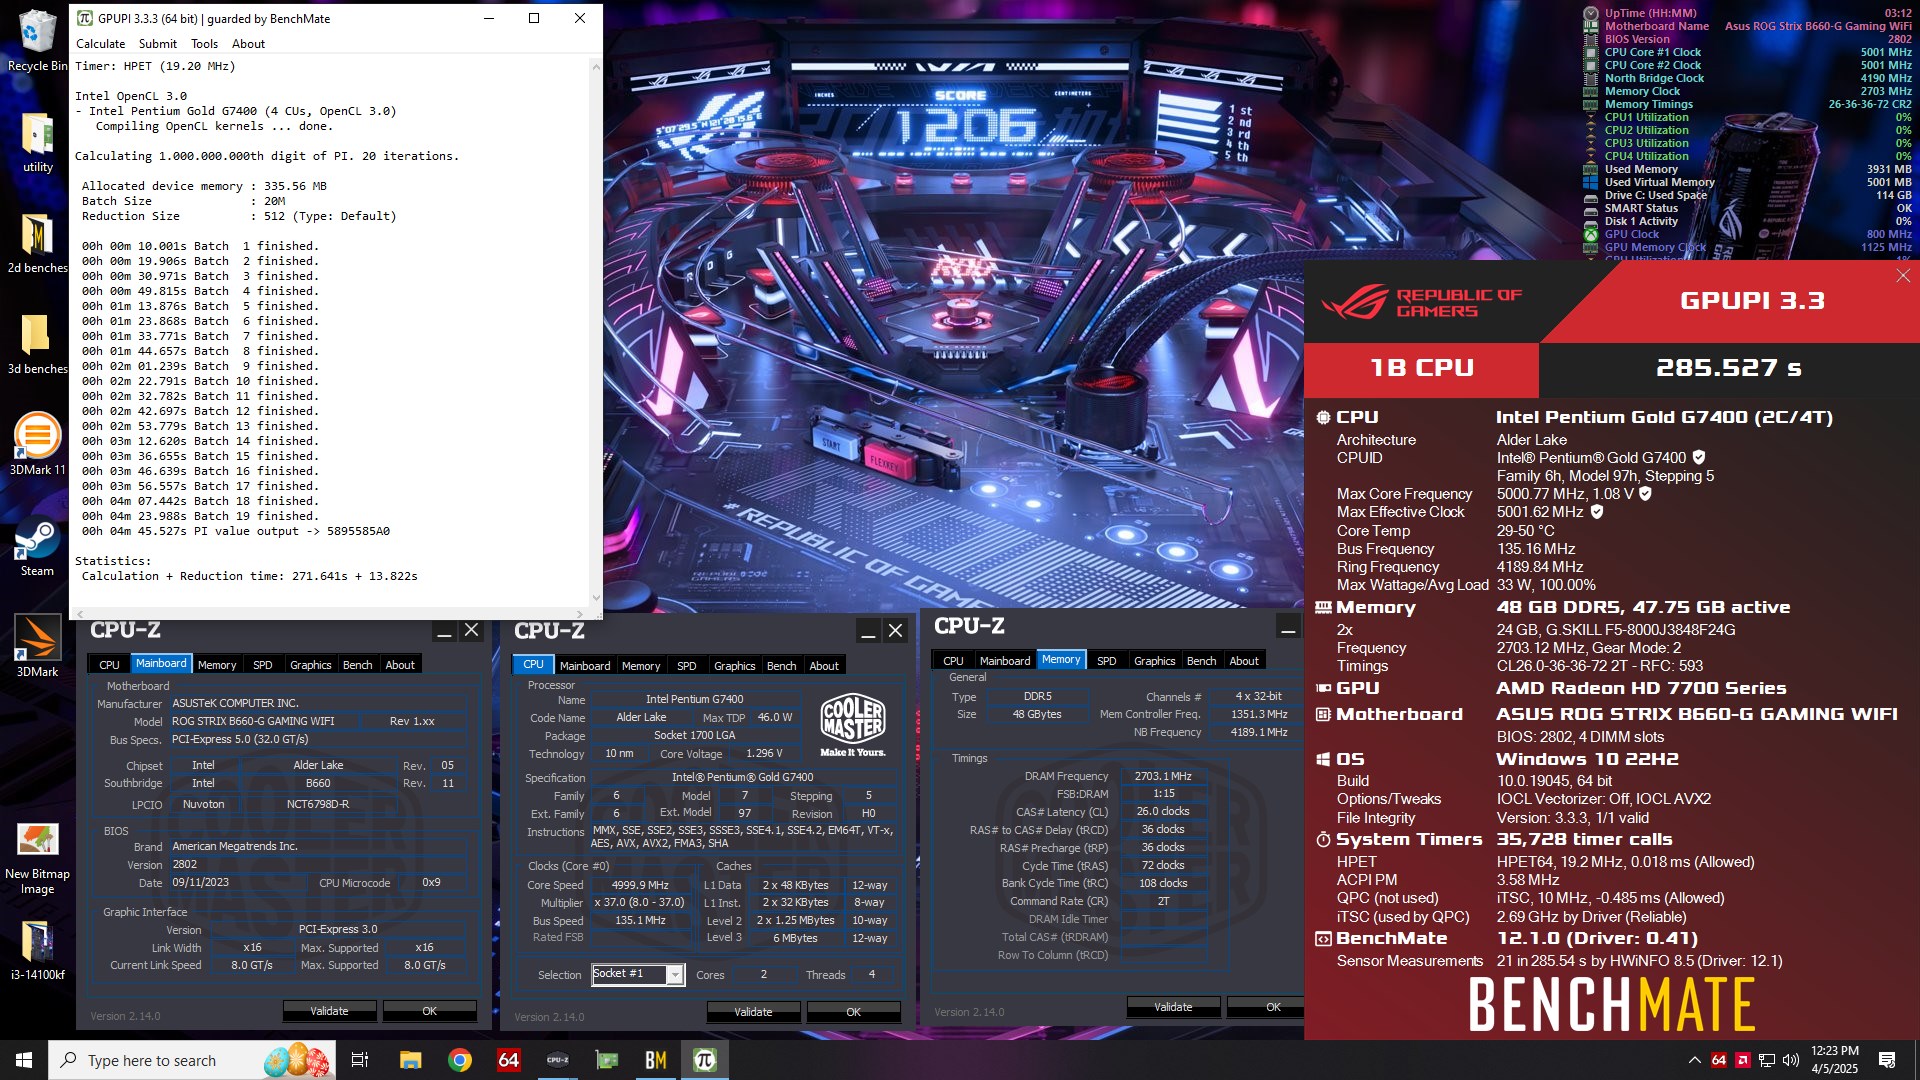This screenshot has width=1920, height=1080.
Task: Select the PI value output line 5895585A0
Action: click(x=236, y=531)
